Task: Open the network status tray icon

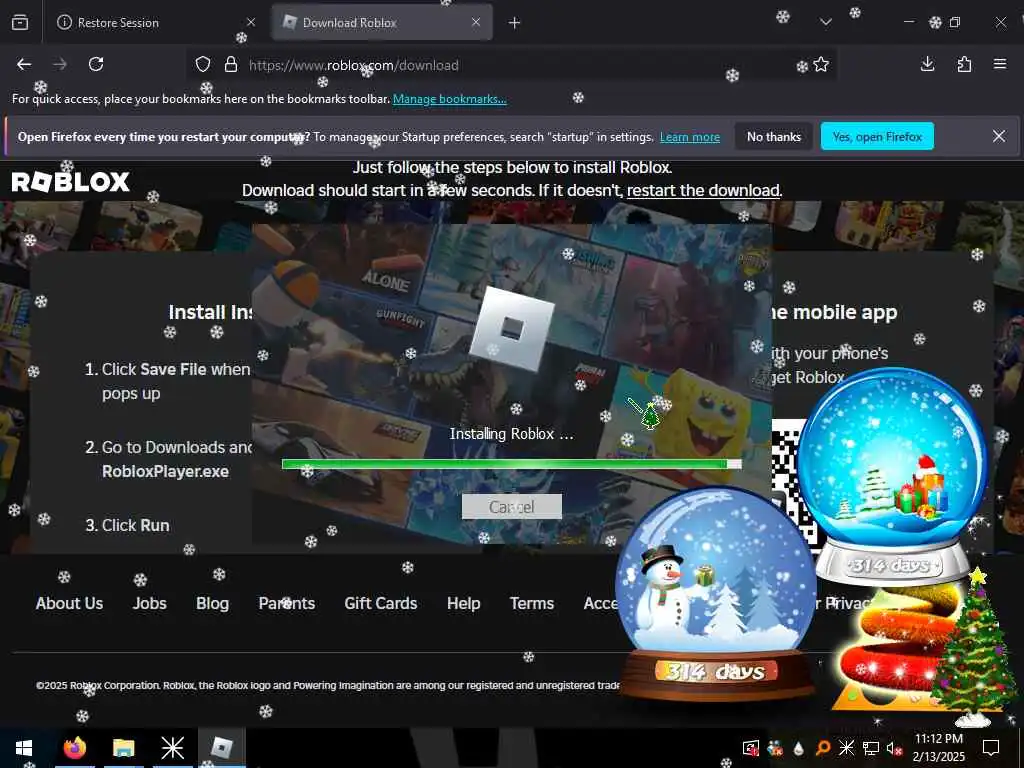Action: click(871, 748)
